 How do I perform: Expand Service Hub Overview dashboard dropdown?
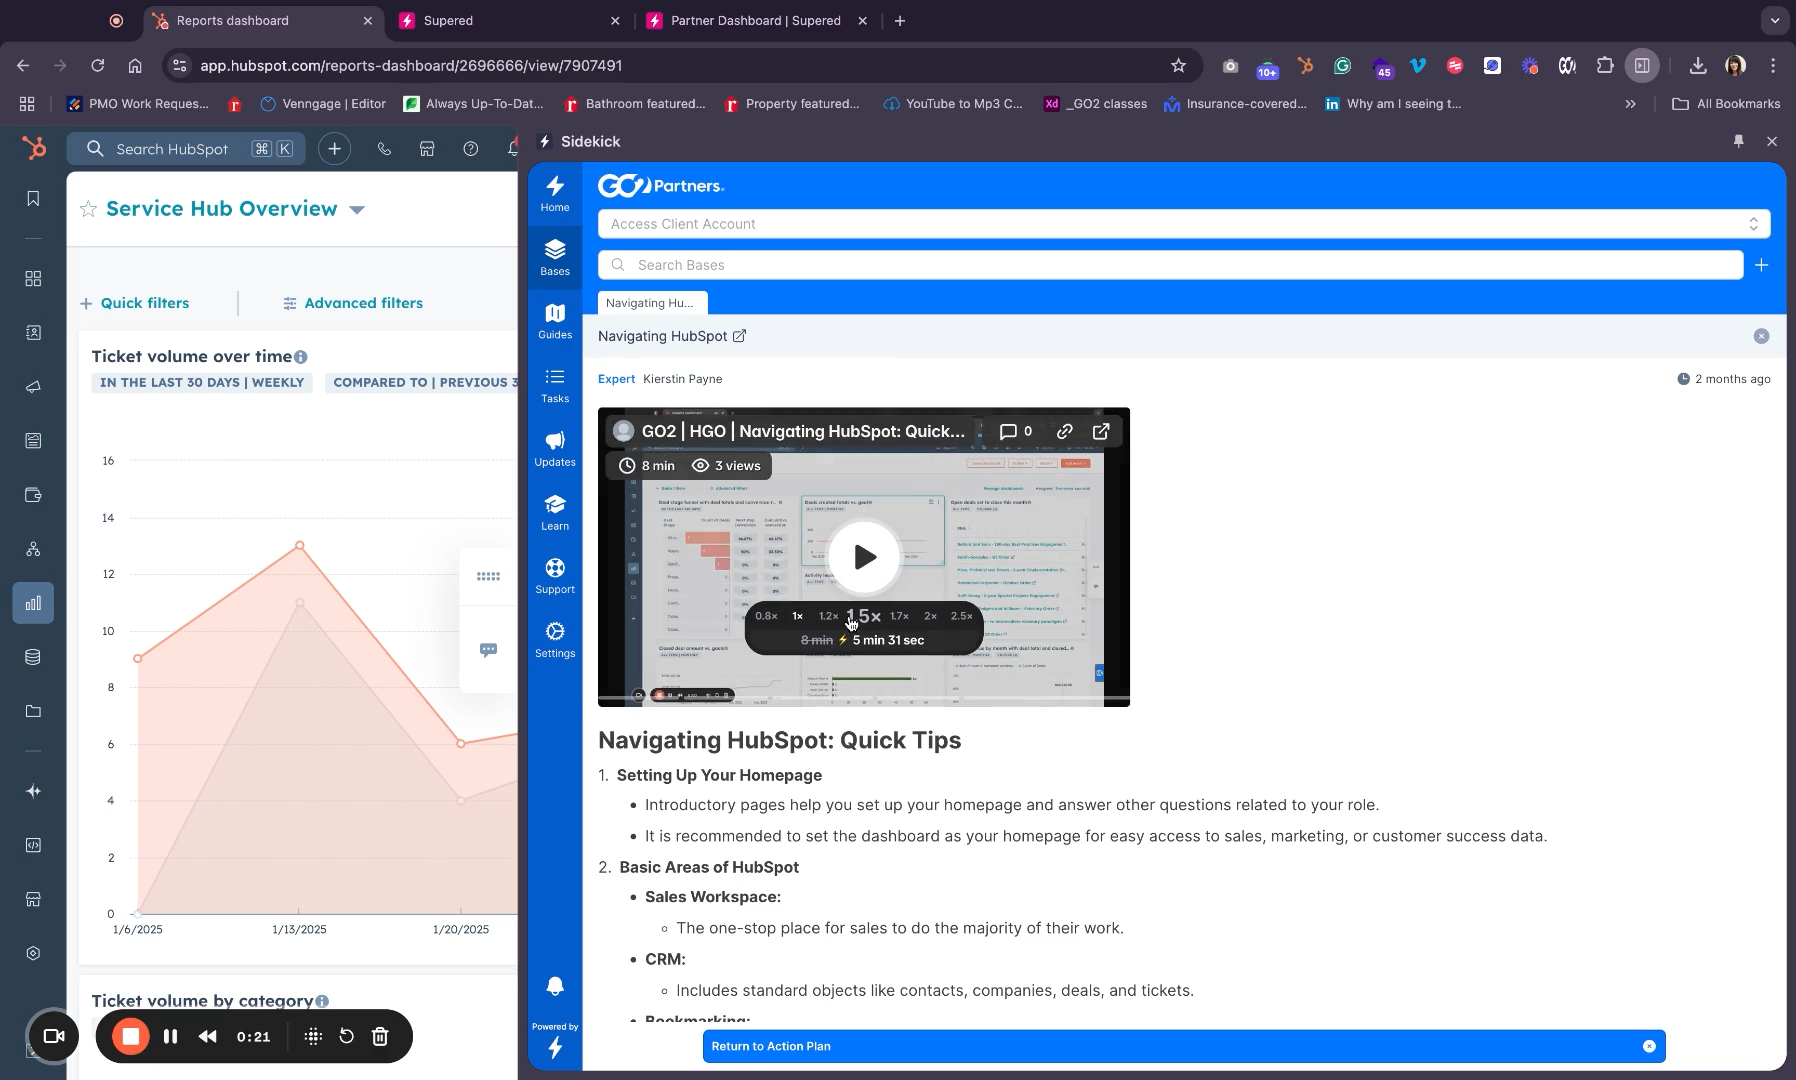pos(357,210)
